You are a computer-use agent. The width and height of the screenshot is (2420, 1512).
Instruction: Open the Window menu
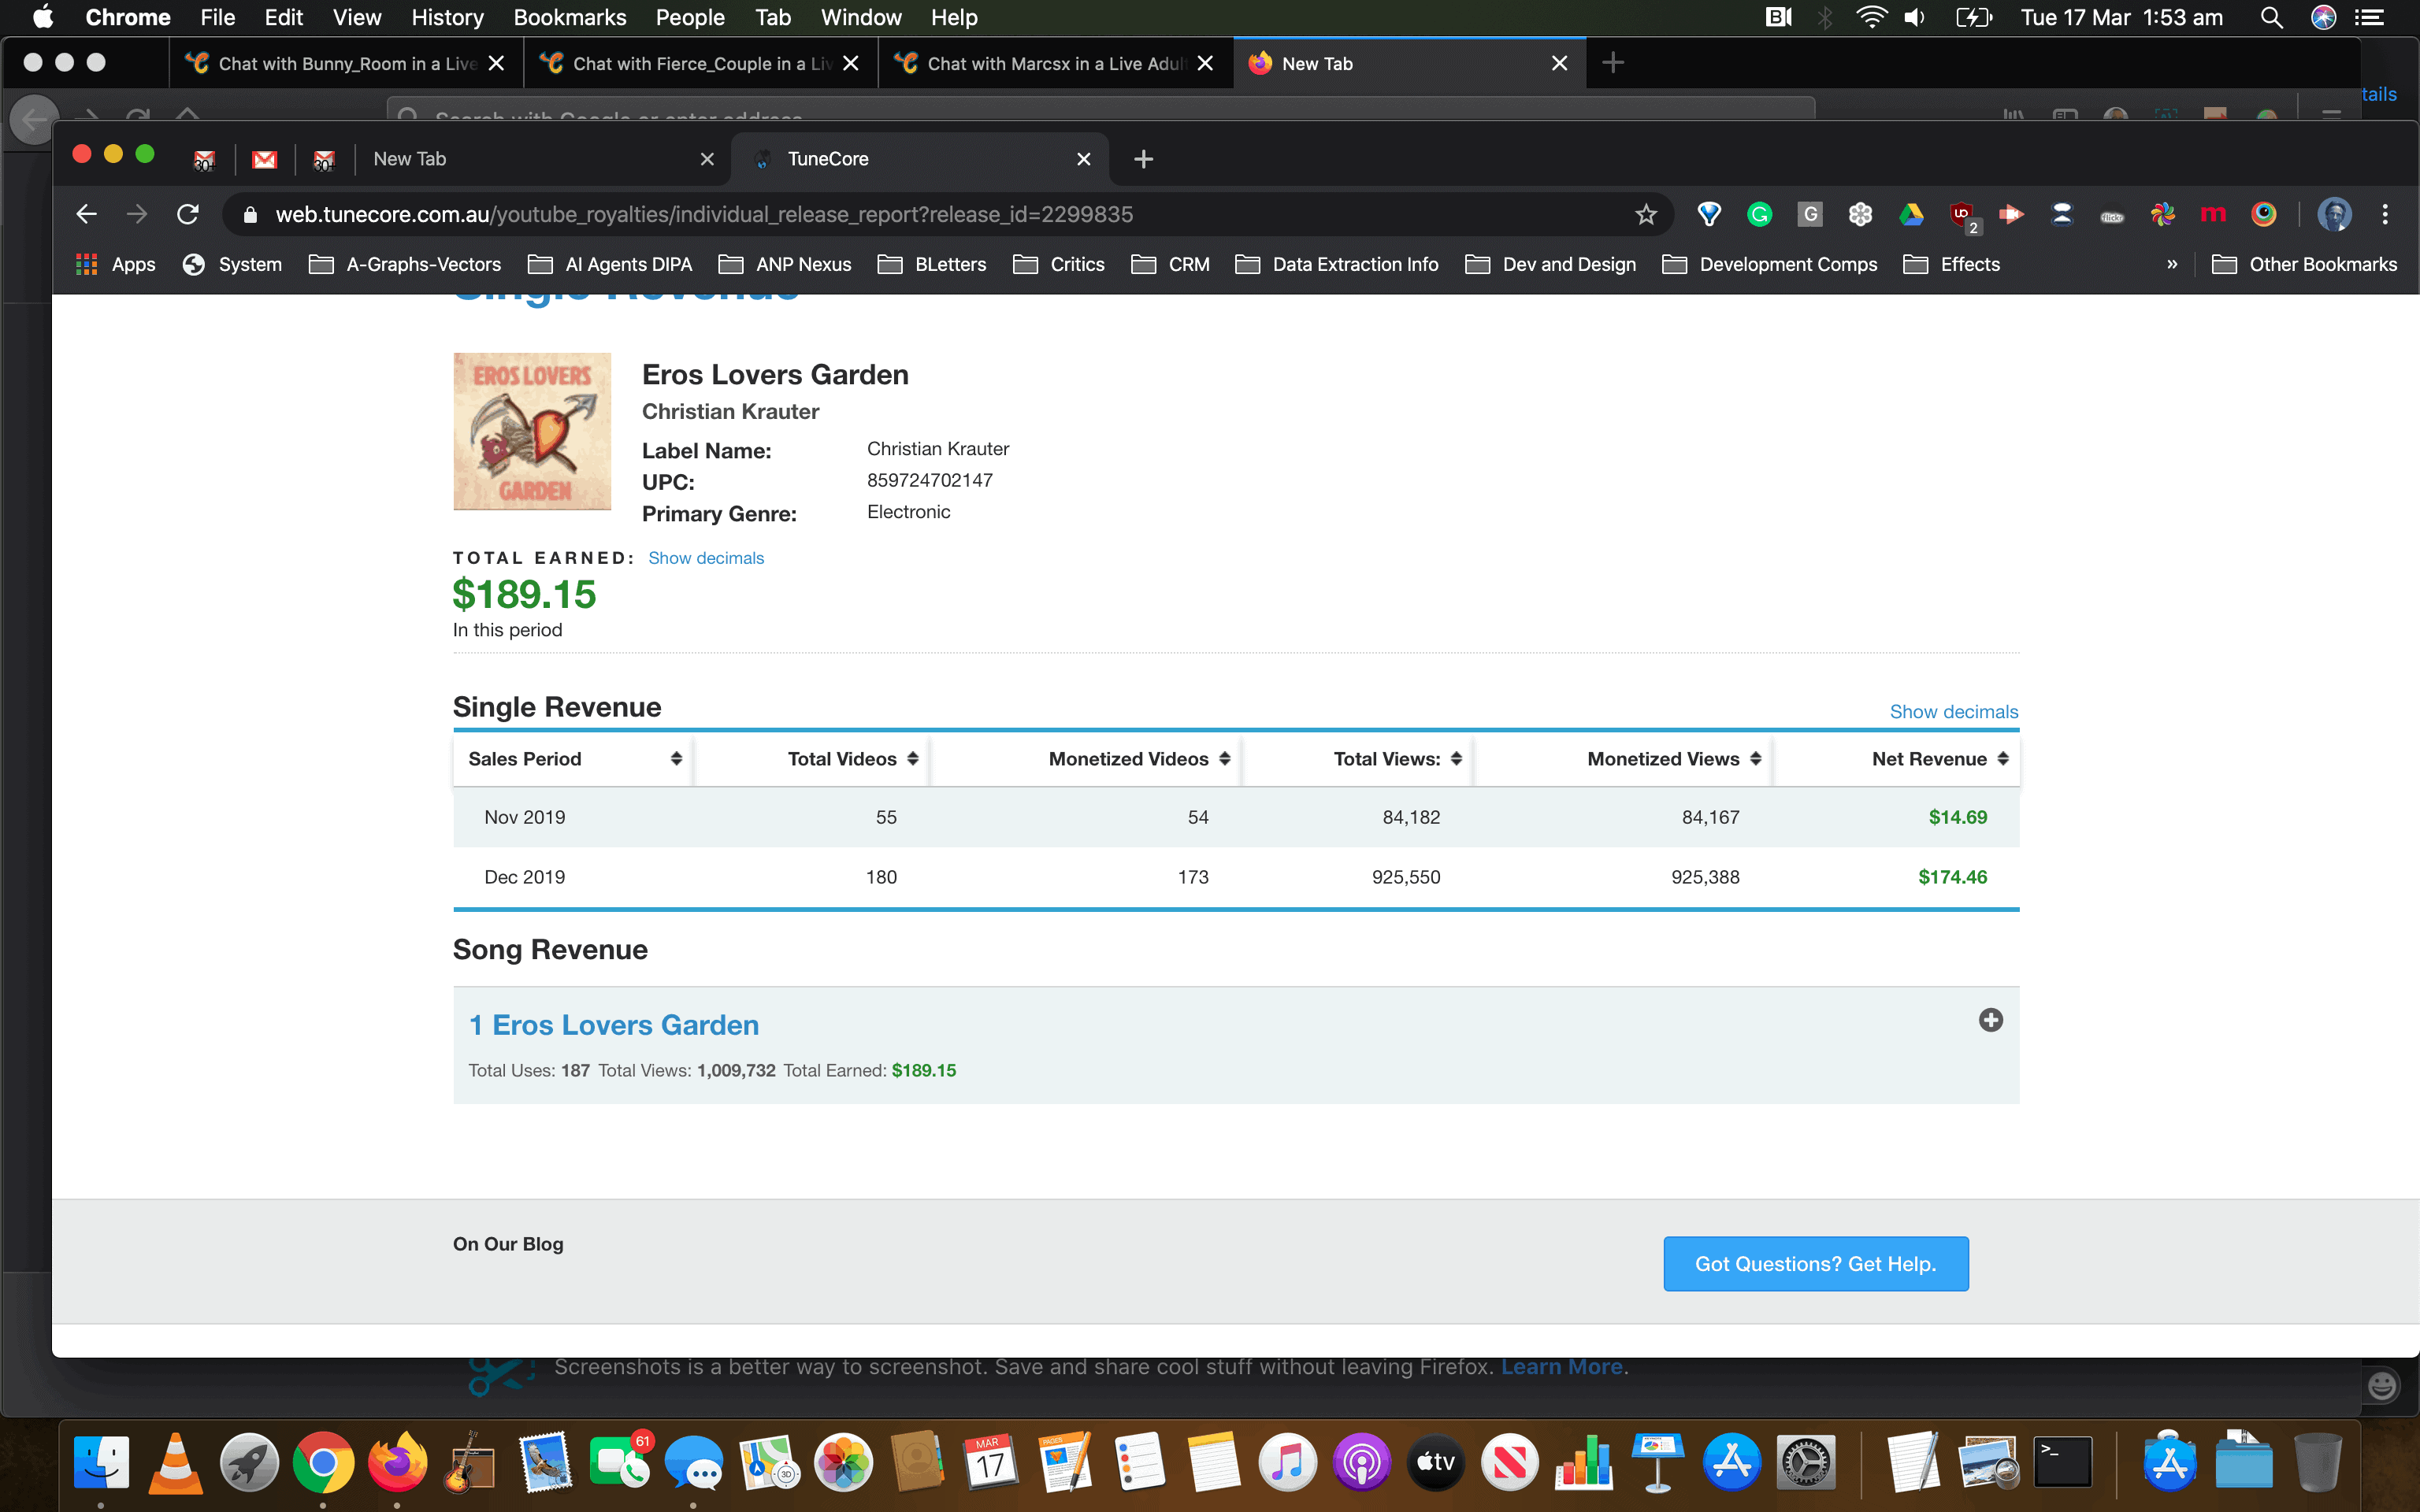click(861, 17)
